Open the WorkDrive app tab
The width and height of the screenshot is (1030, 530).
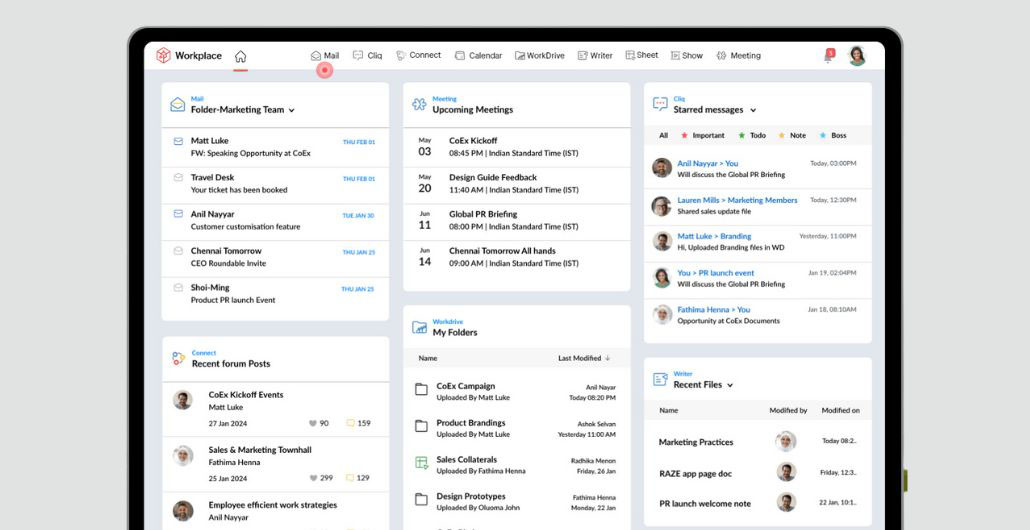pyautogui.click(x=539, y=56)
